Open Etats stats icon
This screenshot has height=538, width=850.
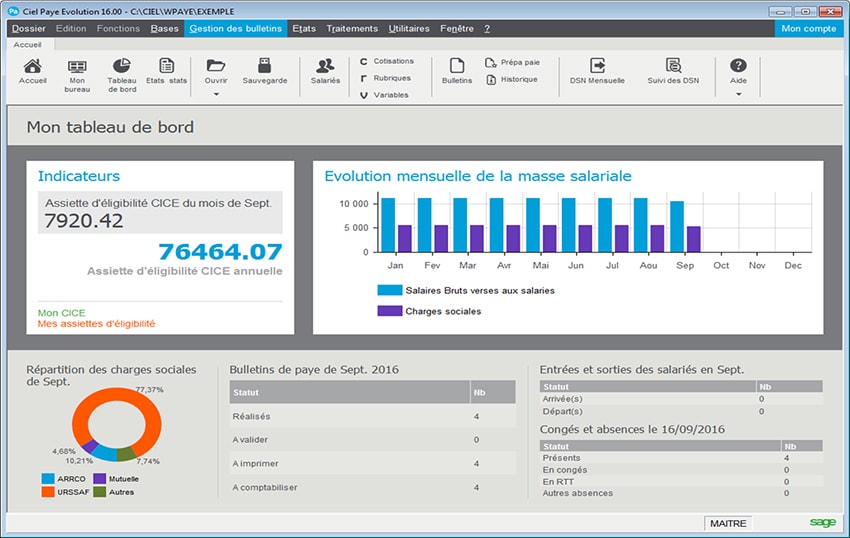pyautogui.click(x=166, y=66)
